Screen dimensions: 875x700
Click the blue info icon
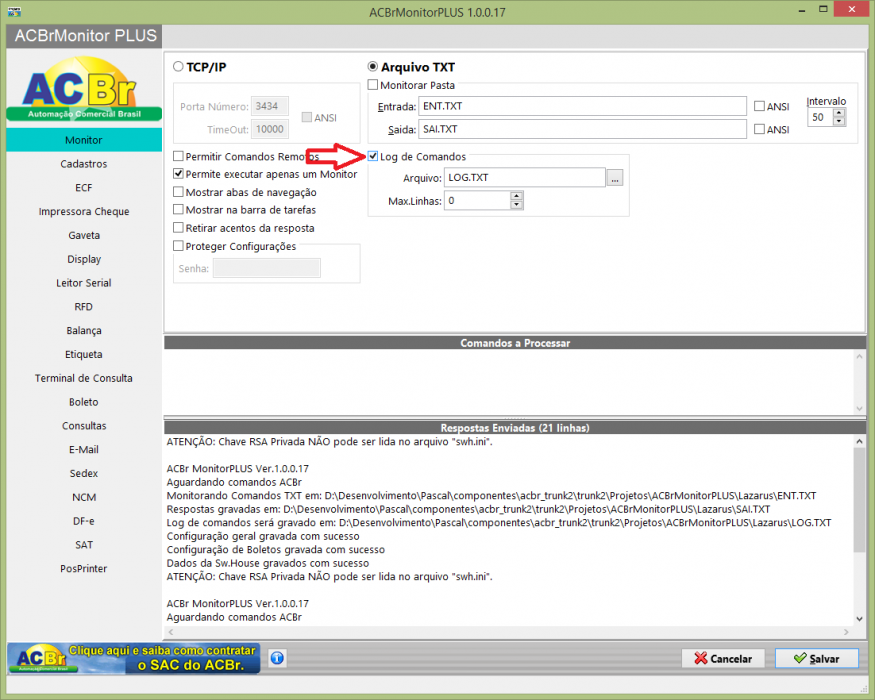(x=277, y=658)
